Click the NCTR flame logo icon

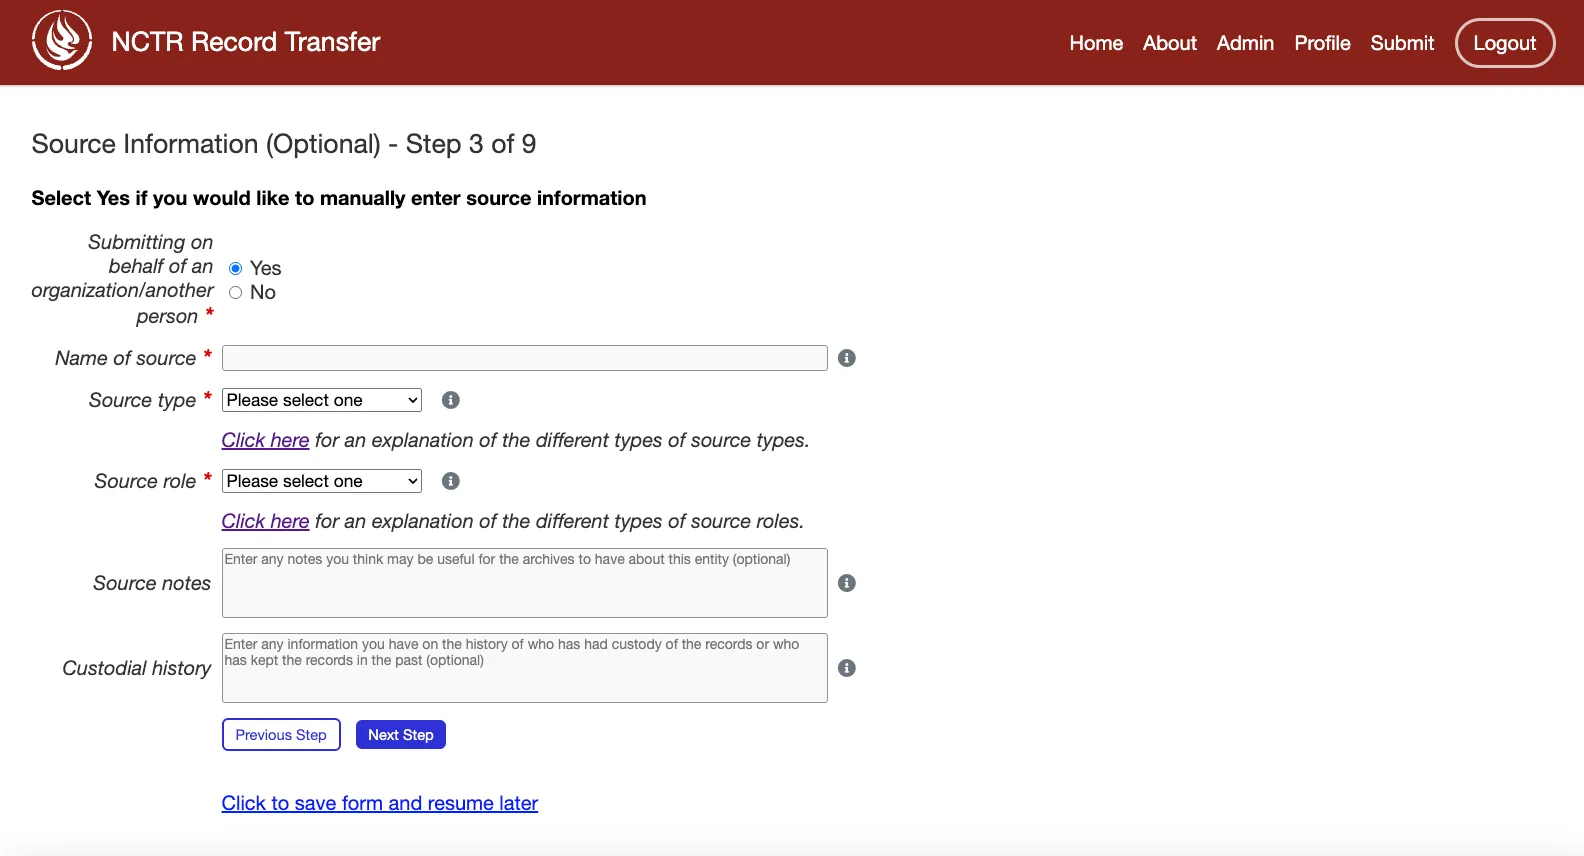[x=62, y=40]
